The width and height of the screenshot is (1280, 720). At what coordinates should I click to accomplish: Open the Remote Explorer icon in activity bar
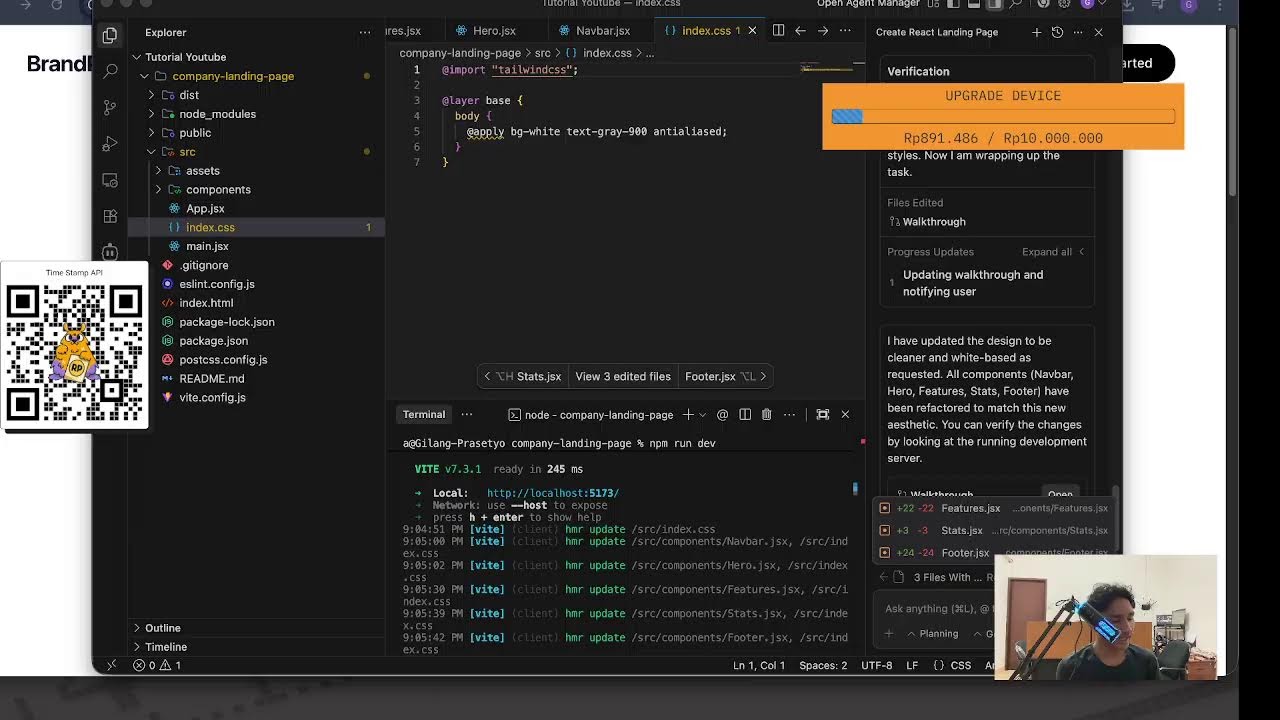click(110, 180)
